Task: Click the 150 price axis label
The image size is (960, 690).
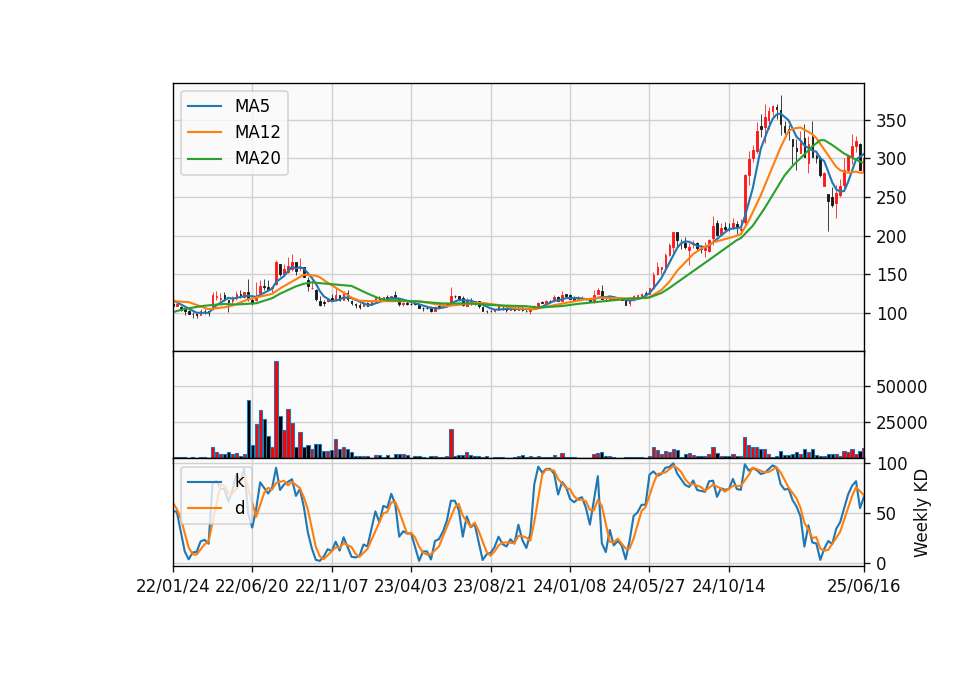Action: pos(891,275)
